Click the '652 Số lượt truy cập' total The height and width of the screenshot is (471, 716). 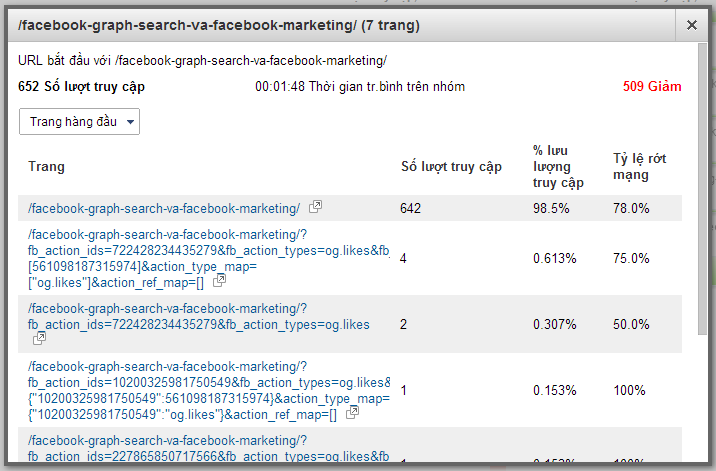point(81,87)
